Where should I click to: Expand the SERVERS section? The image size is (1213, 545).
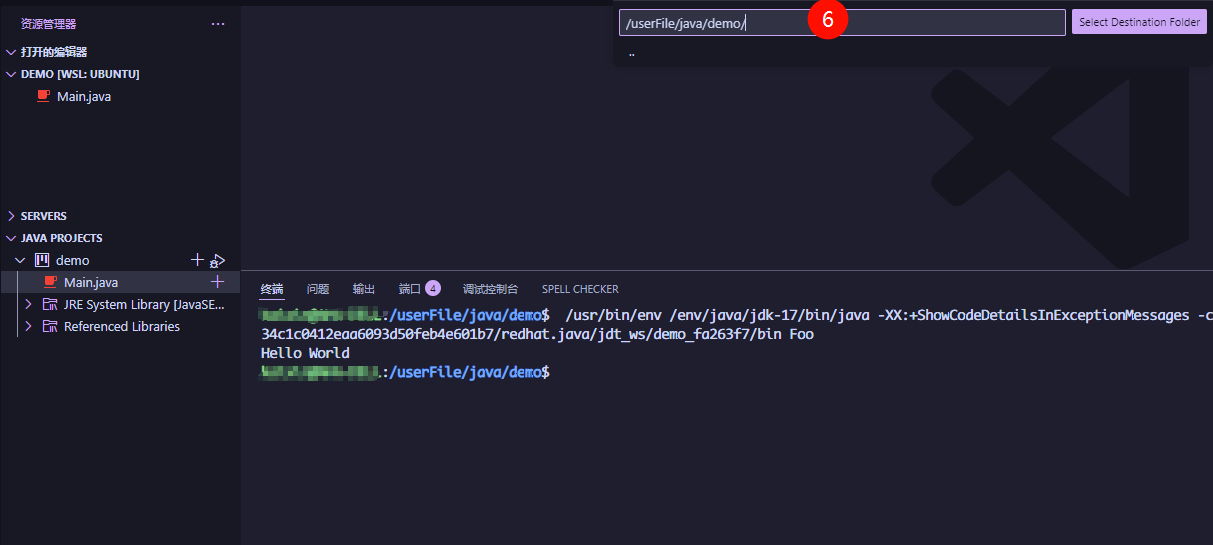(x=11, y=216)
